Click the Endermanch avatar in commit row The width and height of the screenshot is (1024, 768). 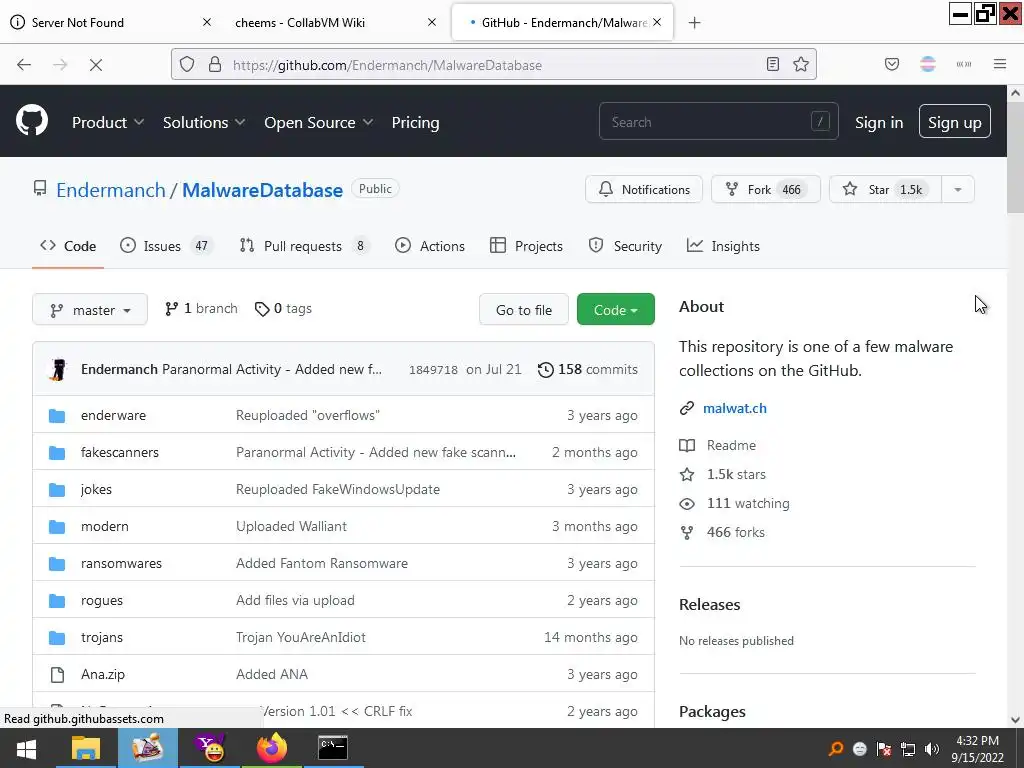58,370
